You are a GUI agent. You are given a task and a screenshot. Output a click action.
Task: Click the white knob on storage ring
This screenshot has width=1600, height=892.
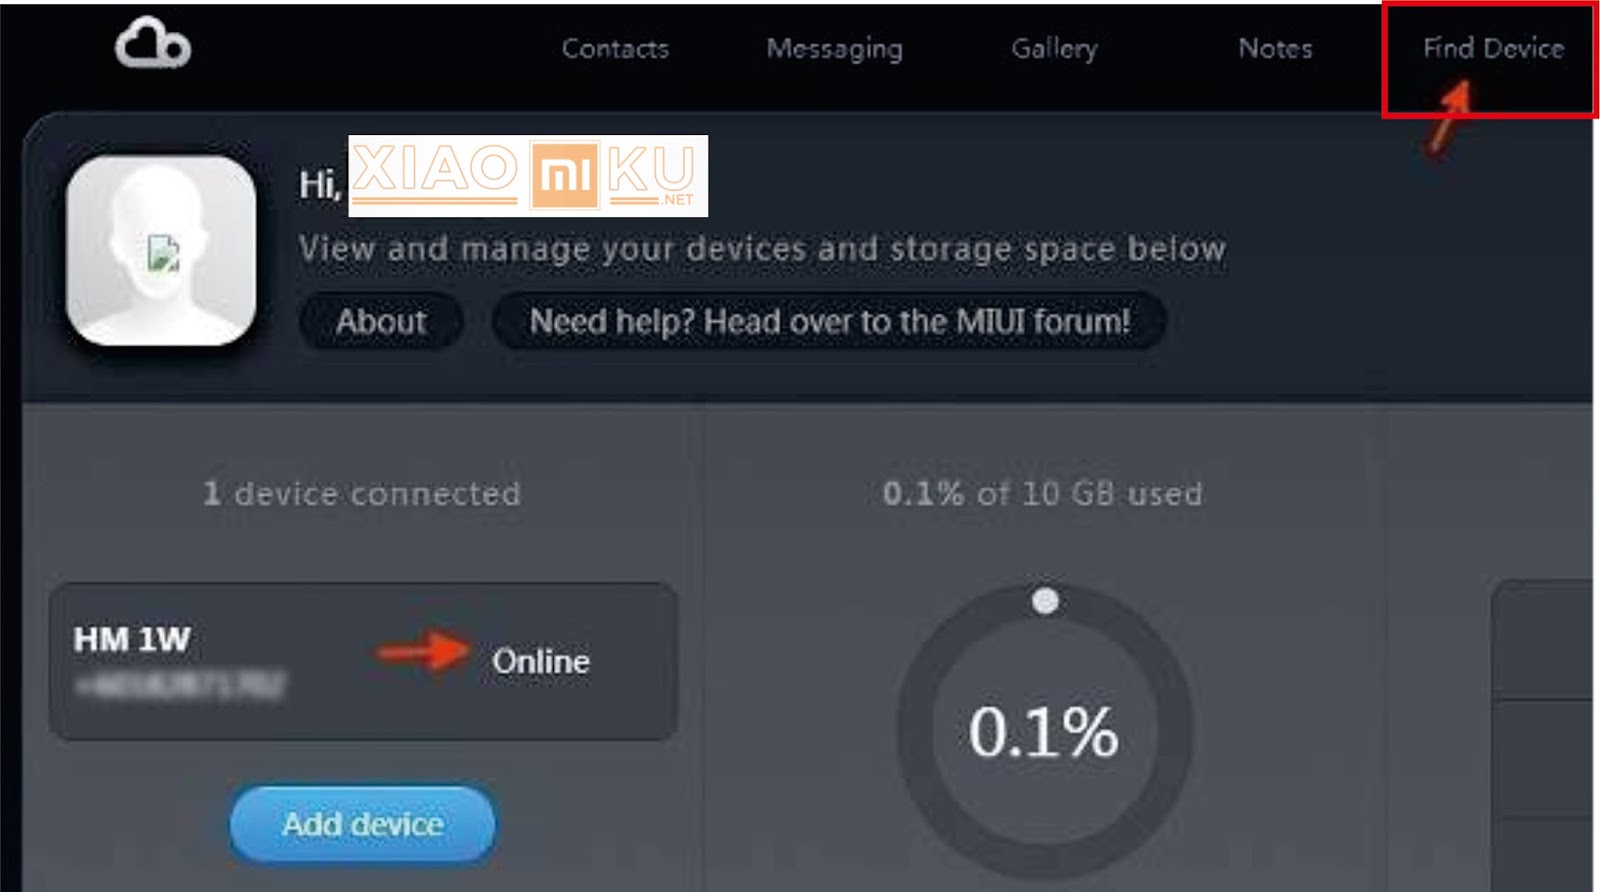1045,601
